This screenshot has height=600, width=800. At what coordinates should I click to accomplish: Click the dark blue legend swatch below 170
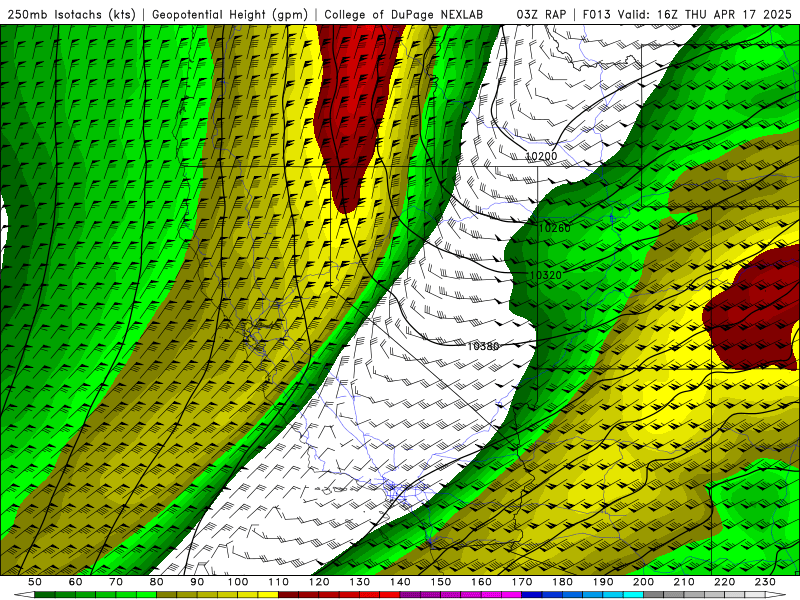532,595
